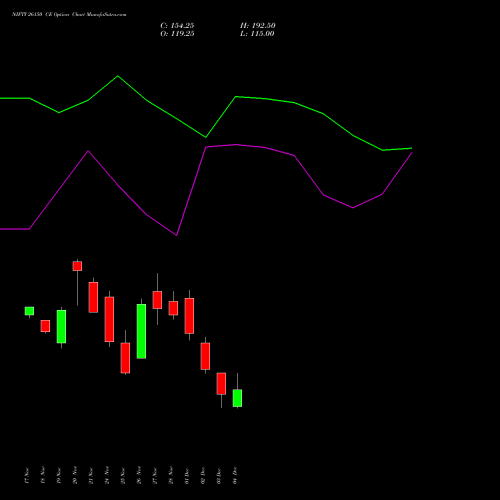The image size is (500, 500).
Task: Select the green candlestick for 04 Dec
Action: click(237, 398)
